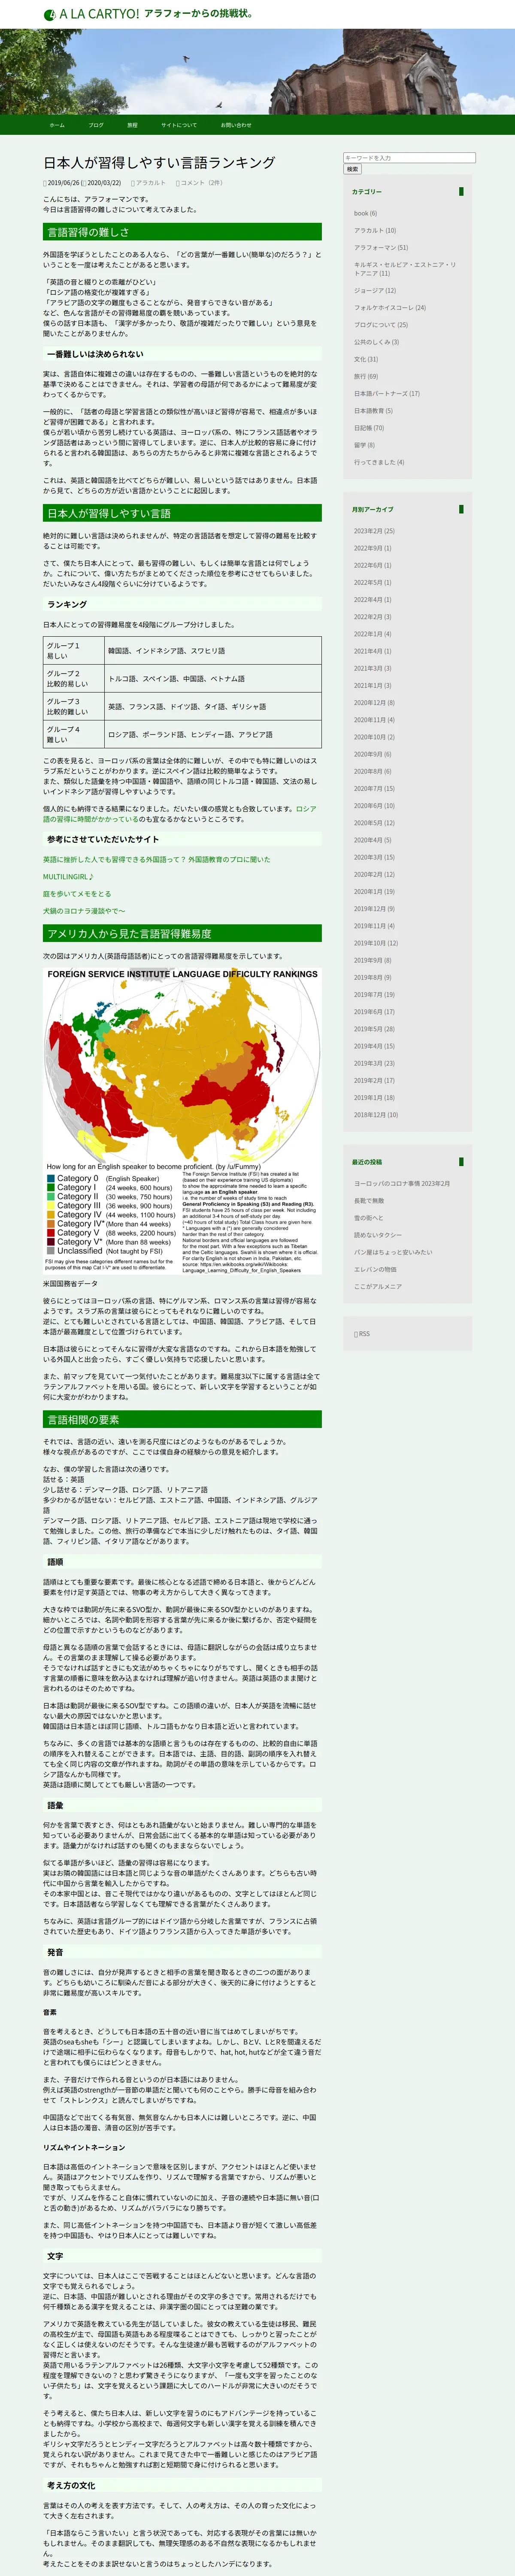Image resolution: width=515 pixels, height=2576 pixels.
Task: Click the グループ1 易しい table cell
Action: [x=74, y=651]
